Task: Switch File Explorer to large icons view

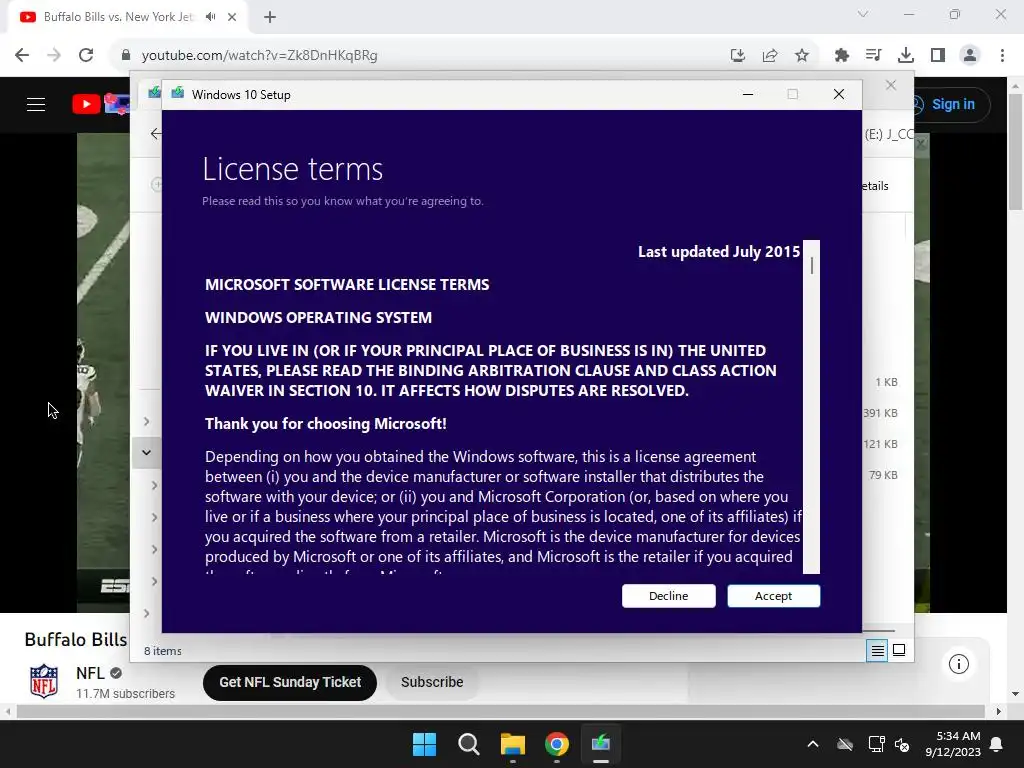Action: 899,650
